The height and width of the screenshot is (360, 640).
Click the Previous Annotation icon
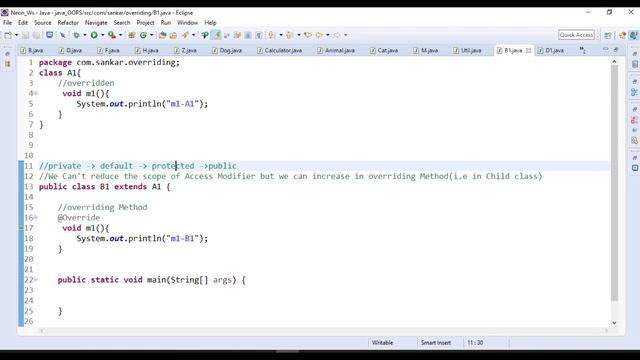pyautogui.click(x=289, y=35)
